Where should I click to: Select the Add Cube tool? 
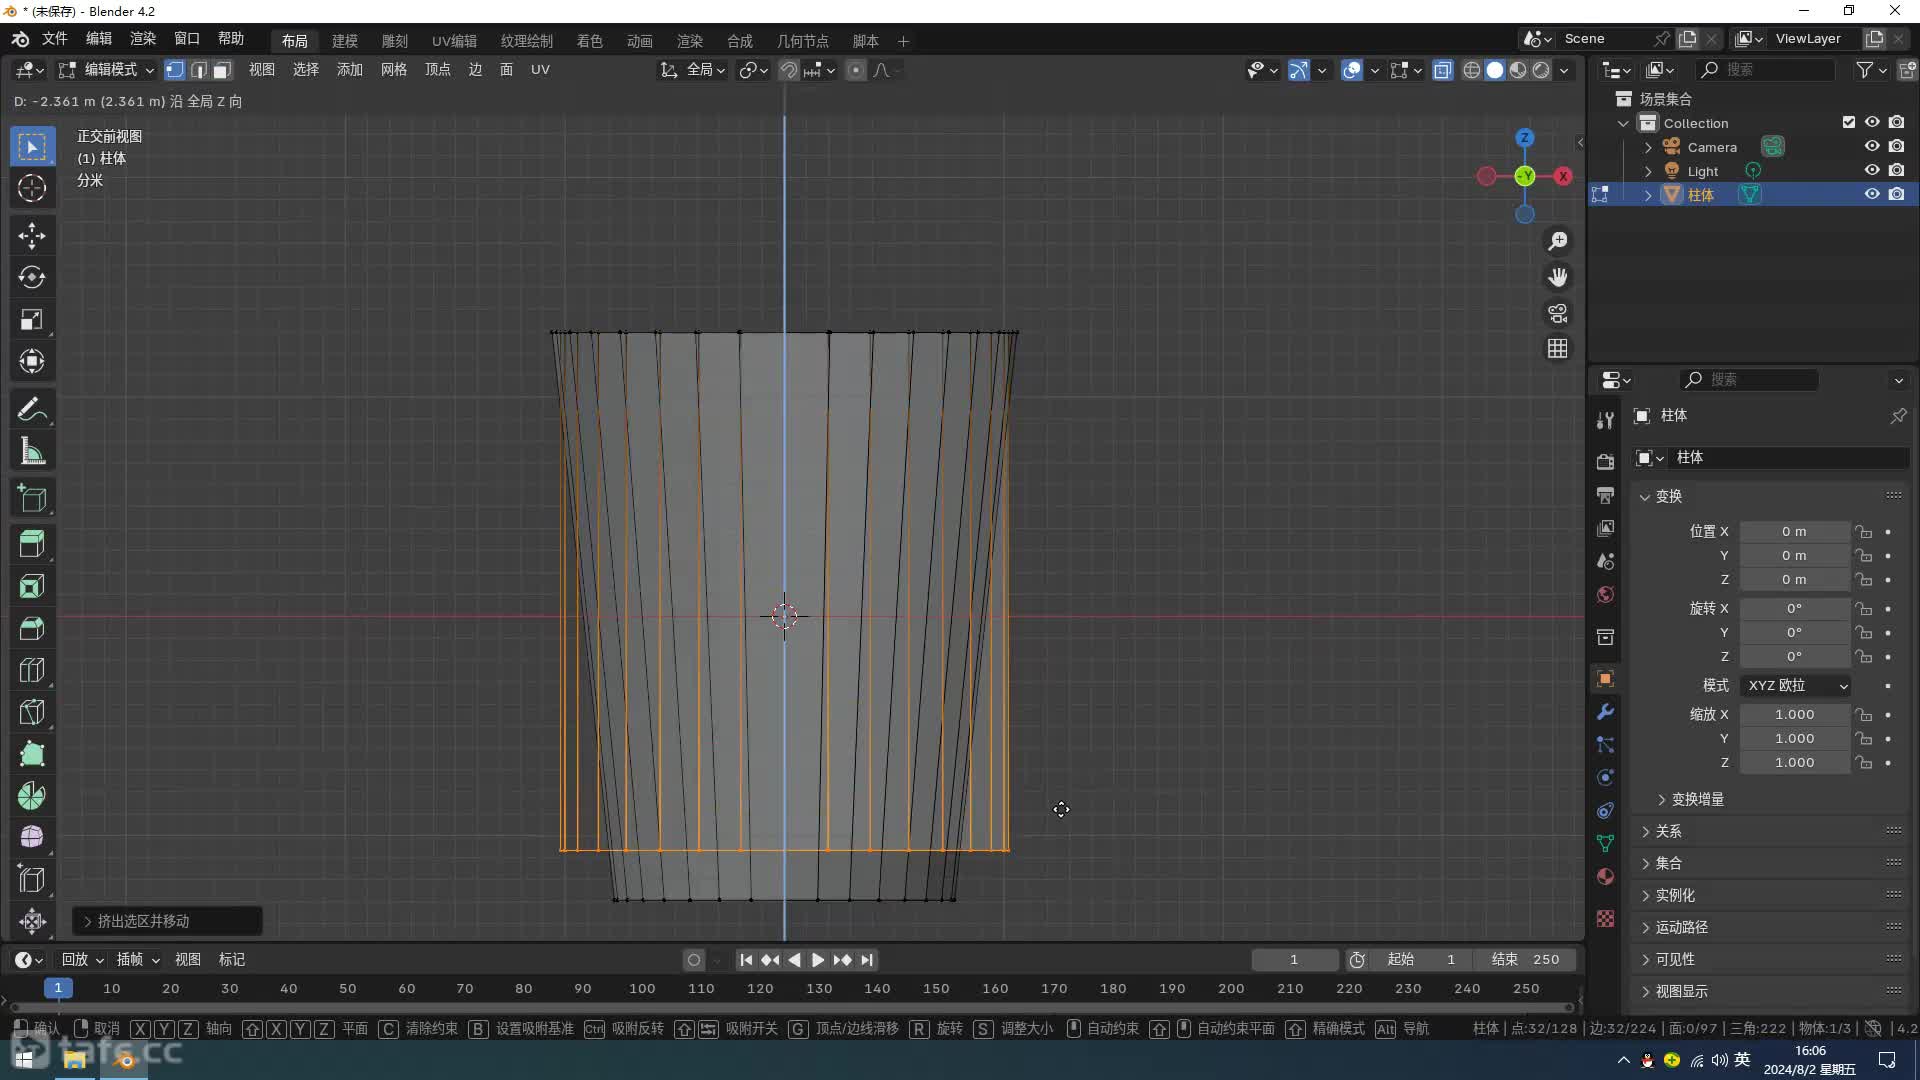tap(32, 498)
